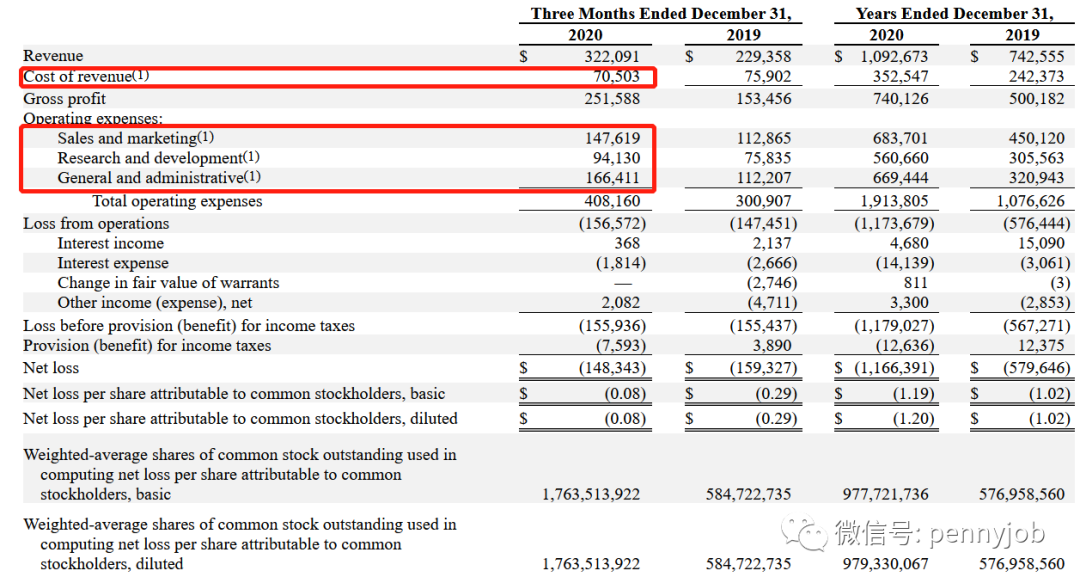Select the 'Net loss' row label
The image size is (1080, 583).
51,368
